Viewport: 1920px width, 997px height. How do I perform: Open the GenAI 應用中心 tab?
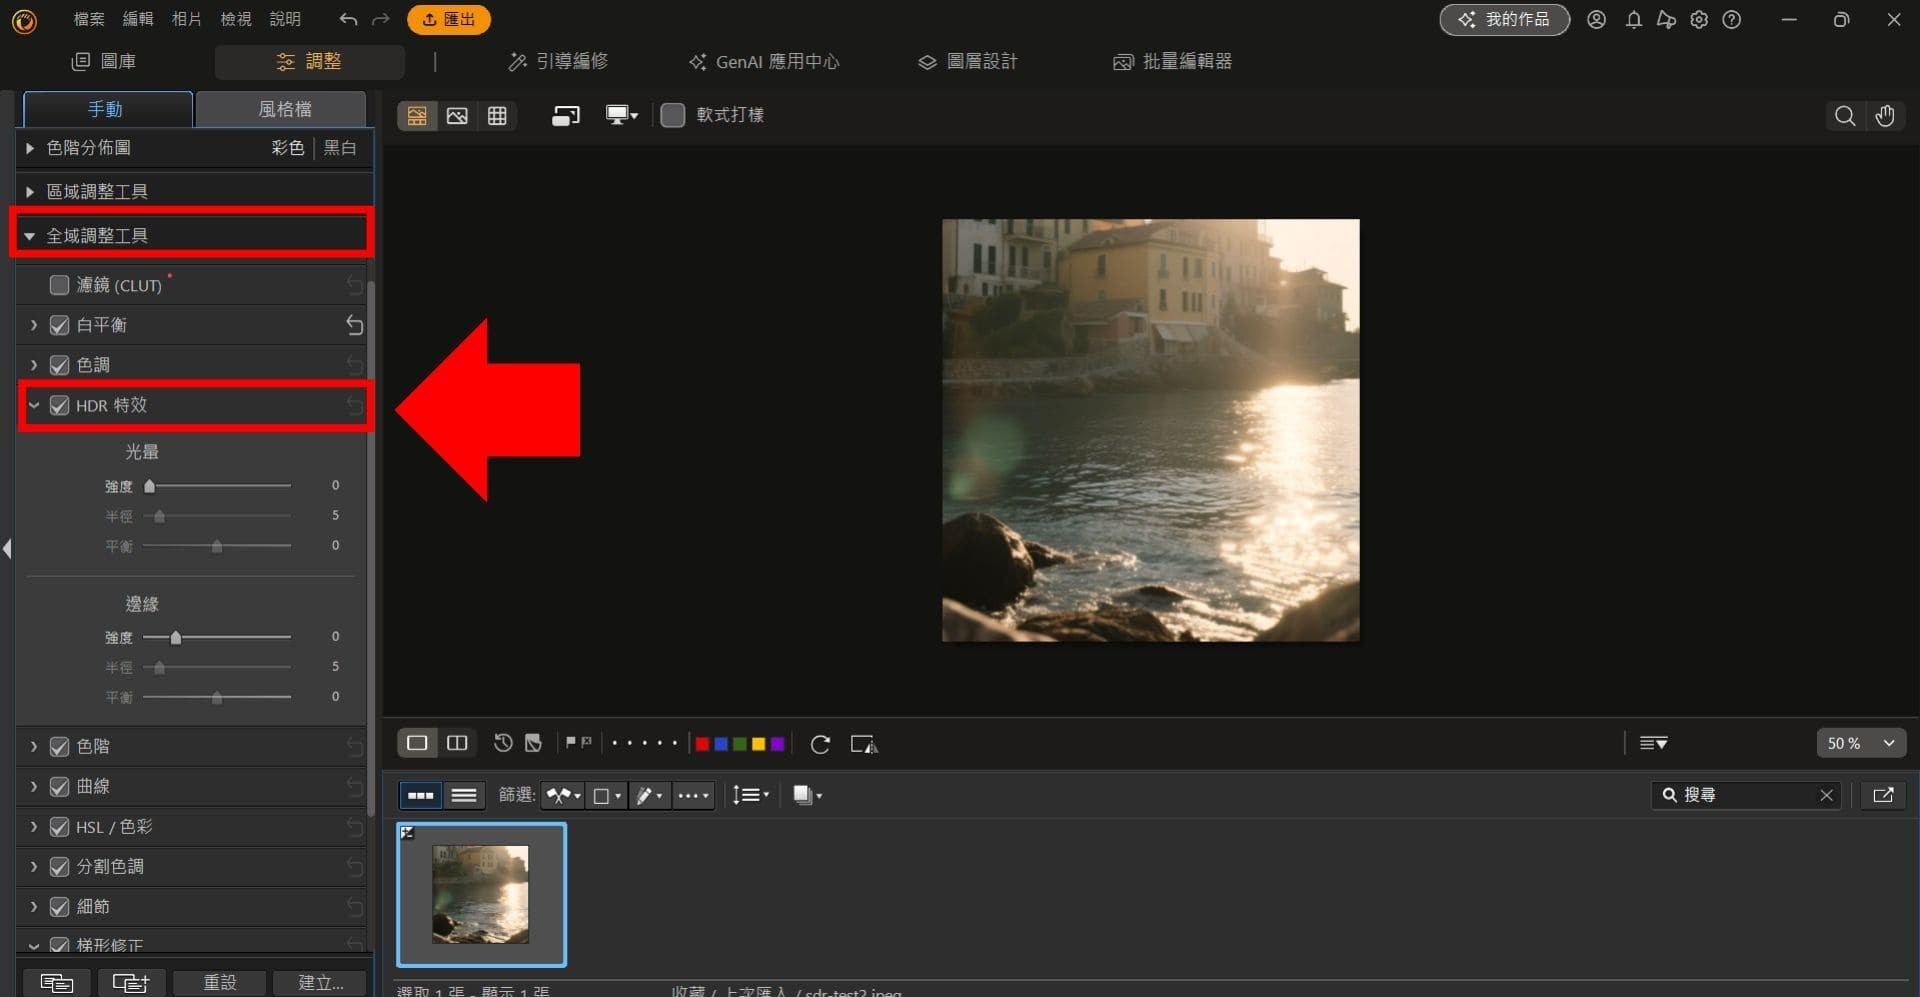[764, 62]
